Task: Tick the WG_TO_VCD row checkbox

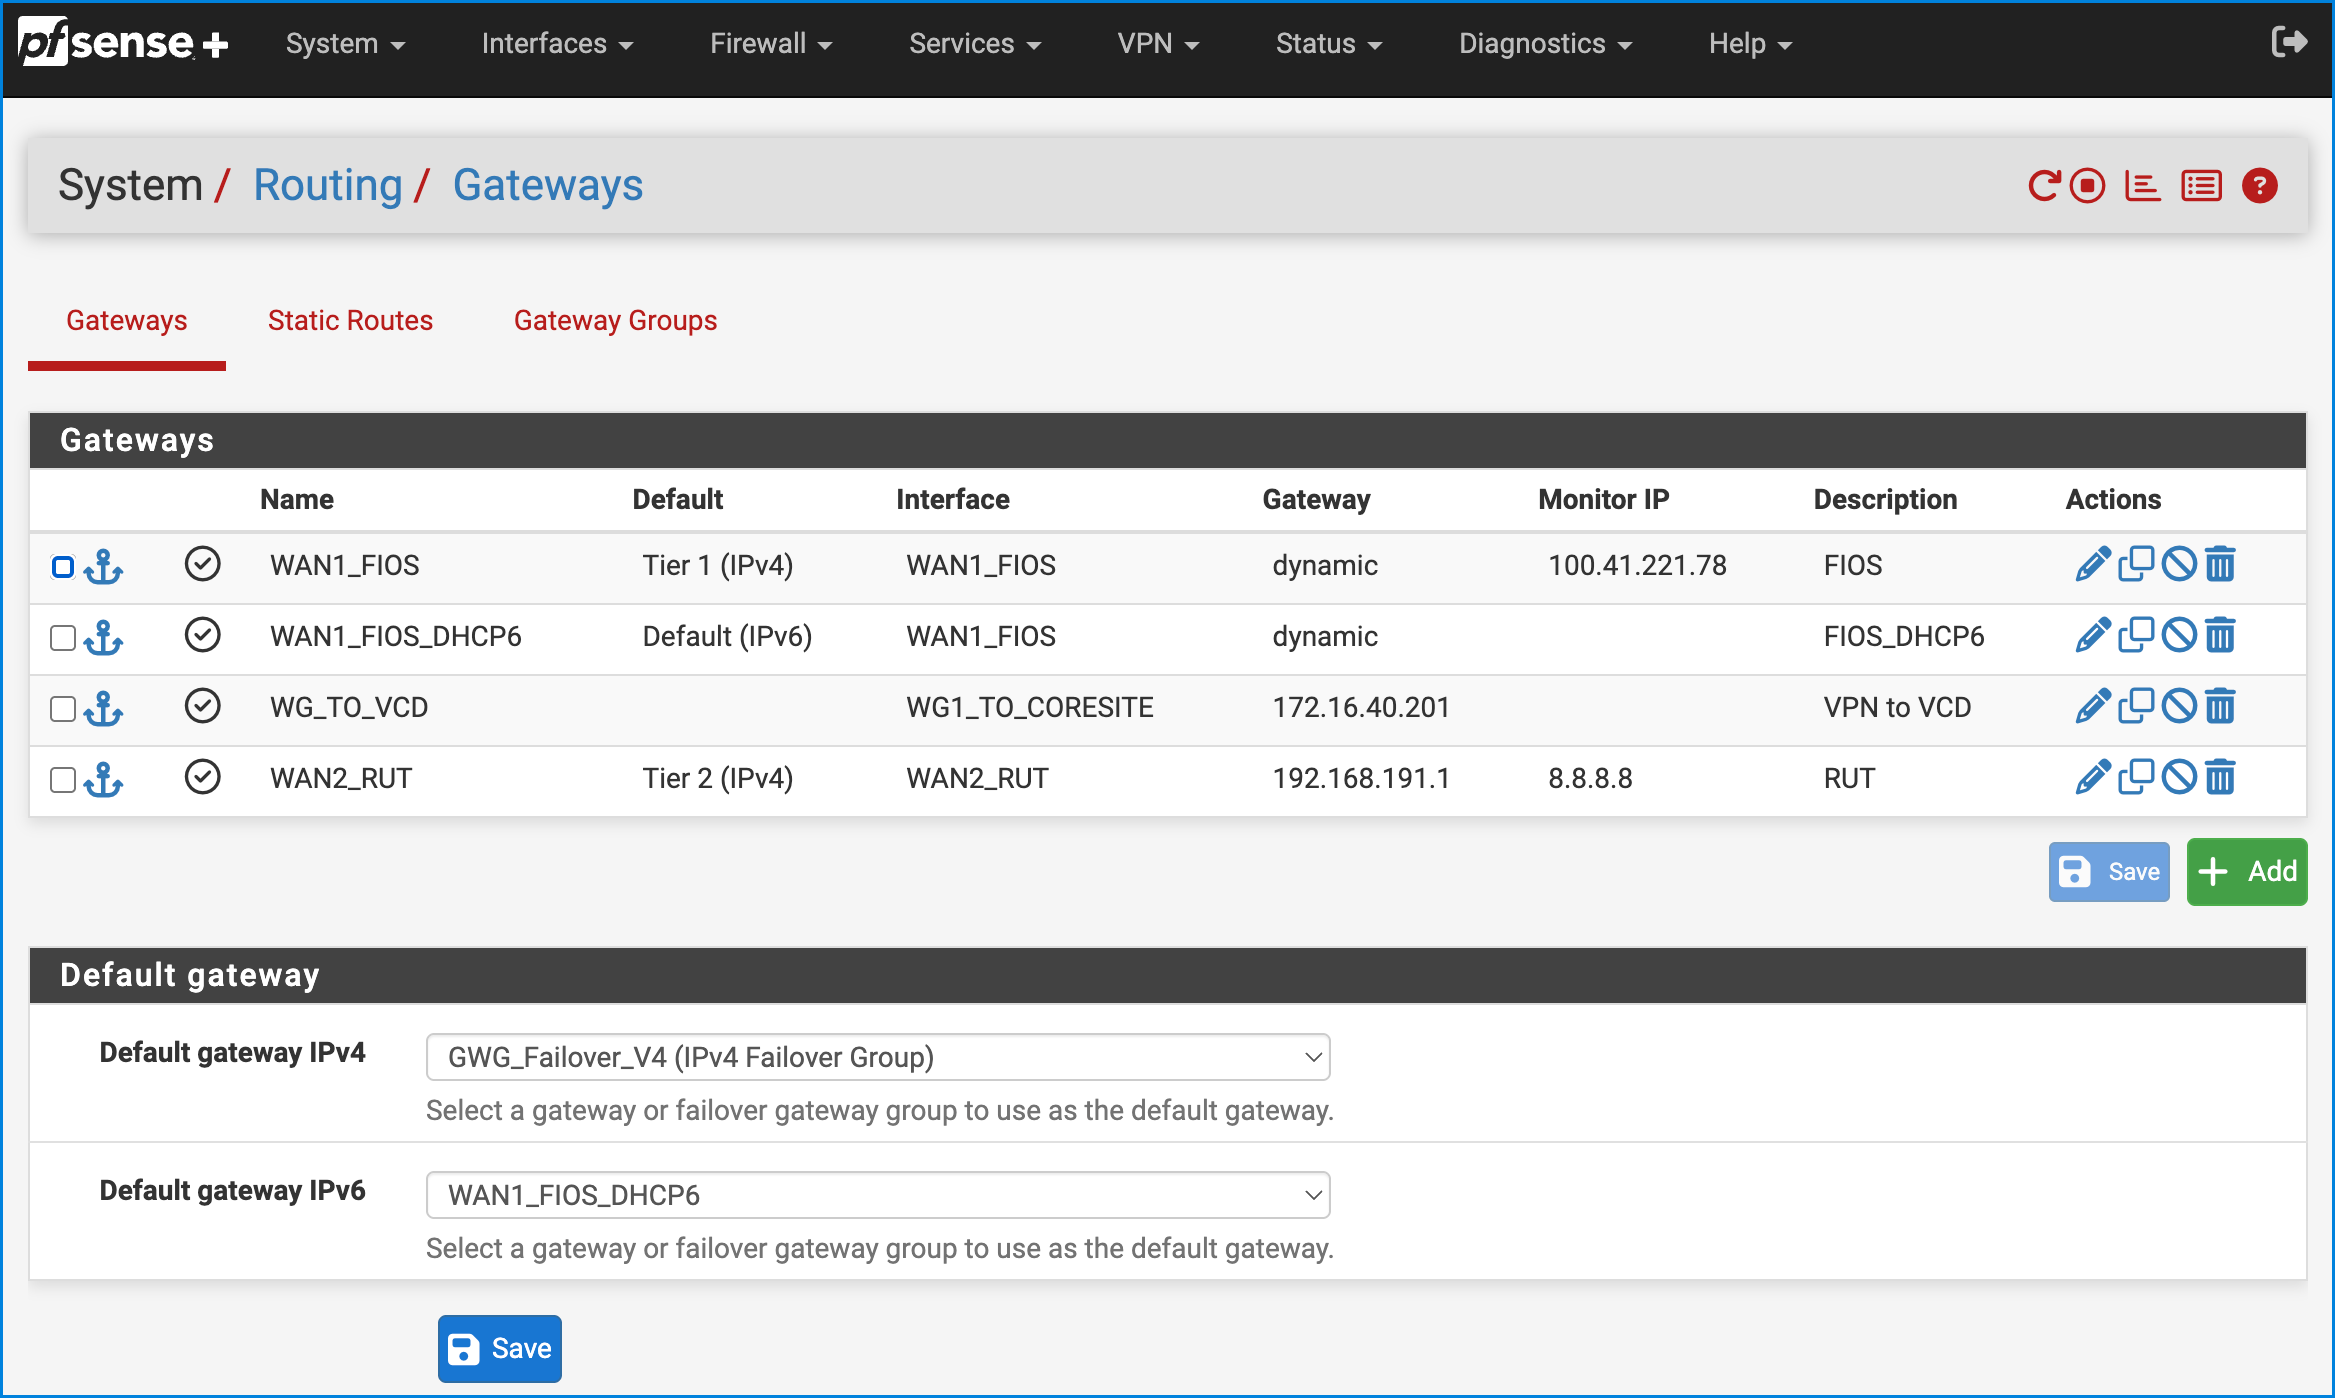Action: pyautogui.click(x=63, y=709)
